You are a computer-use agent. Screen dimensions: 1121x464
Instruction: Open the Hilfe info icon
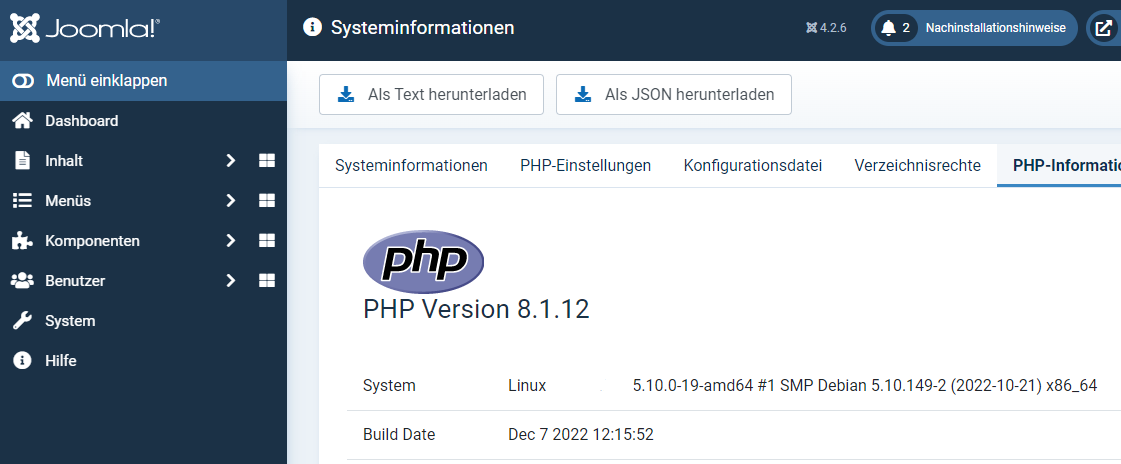[22, 361]
